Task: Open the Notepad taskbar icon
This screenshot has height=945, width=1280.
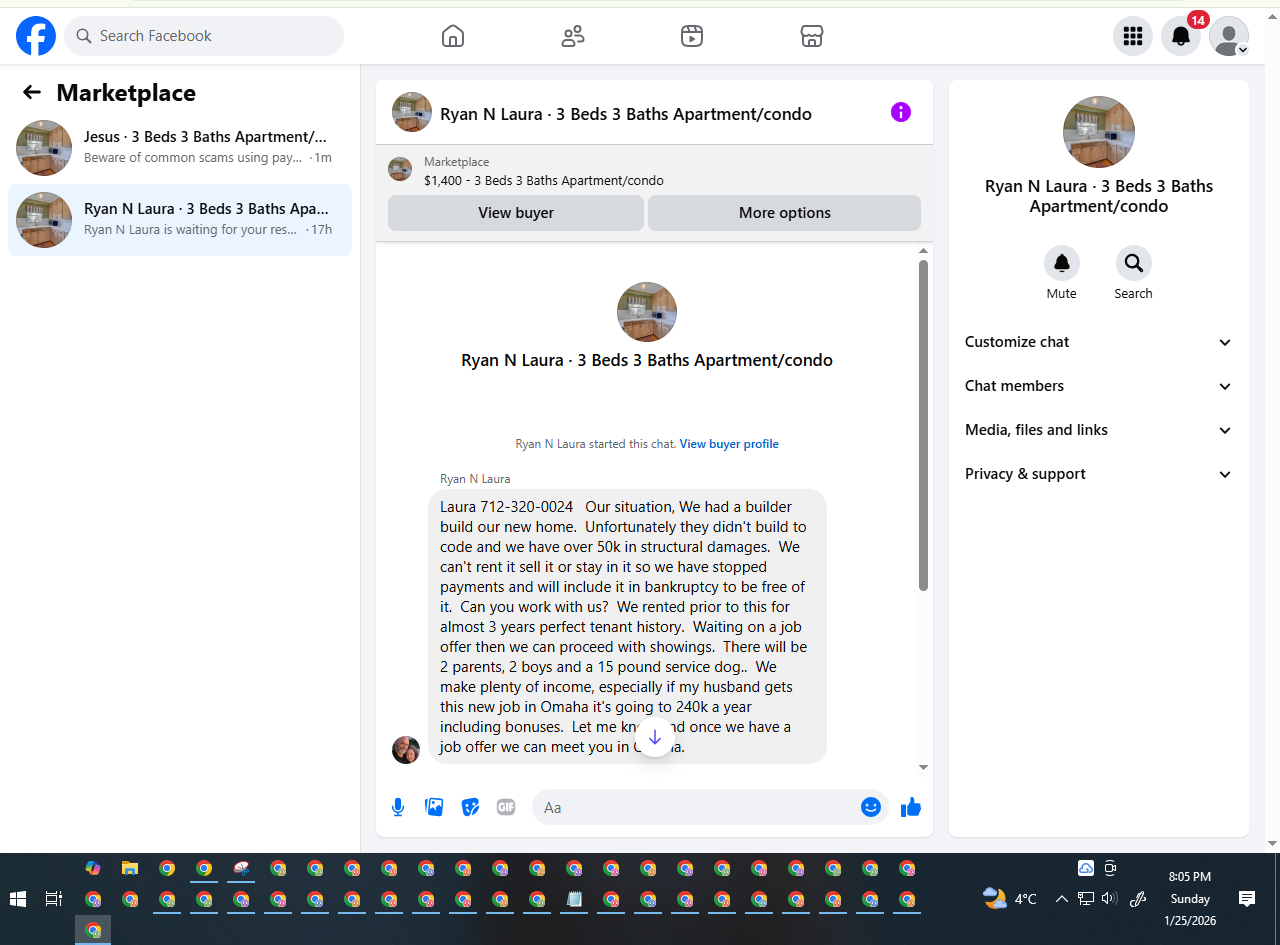Action: pos(574,899)
